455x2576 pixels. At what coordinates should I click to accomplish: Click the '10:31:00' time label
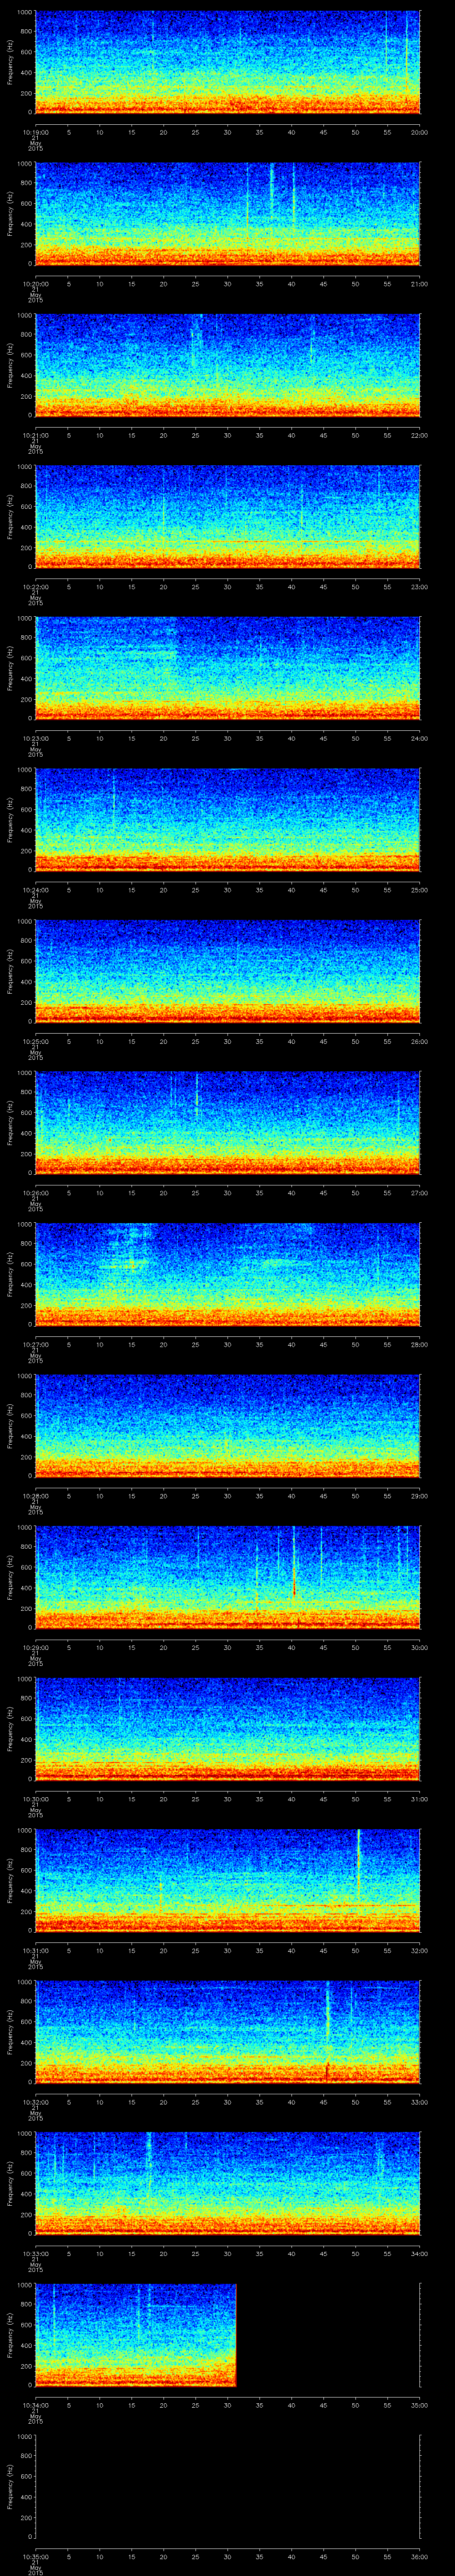point(35,1950)
